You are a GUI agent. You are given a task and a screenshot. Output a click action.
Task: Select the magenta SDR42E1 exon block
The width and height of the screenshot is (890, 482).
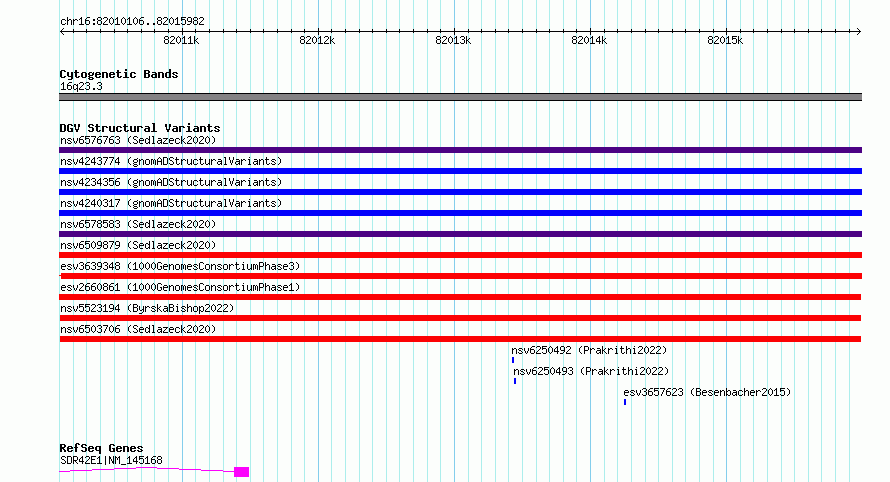[242, 472]
